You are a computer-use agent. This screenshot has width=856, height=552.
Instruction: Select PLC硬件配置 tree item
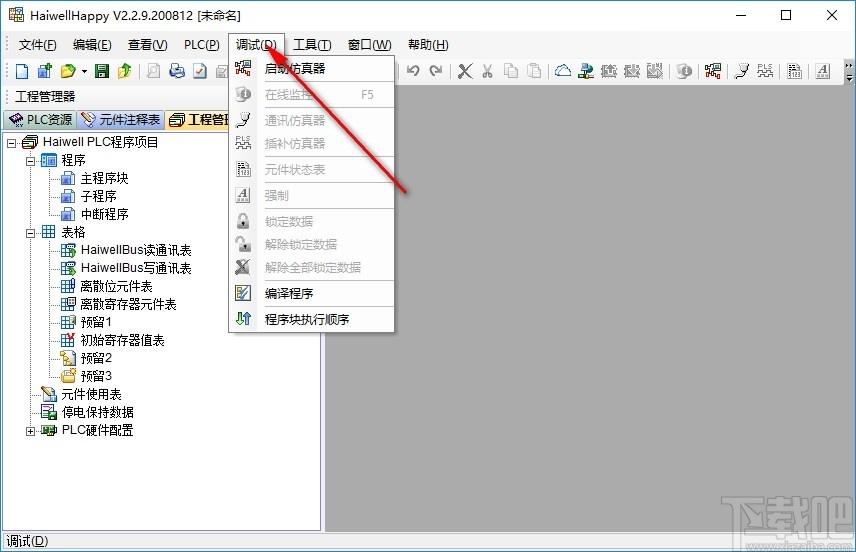click(x=97, y=431)
